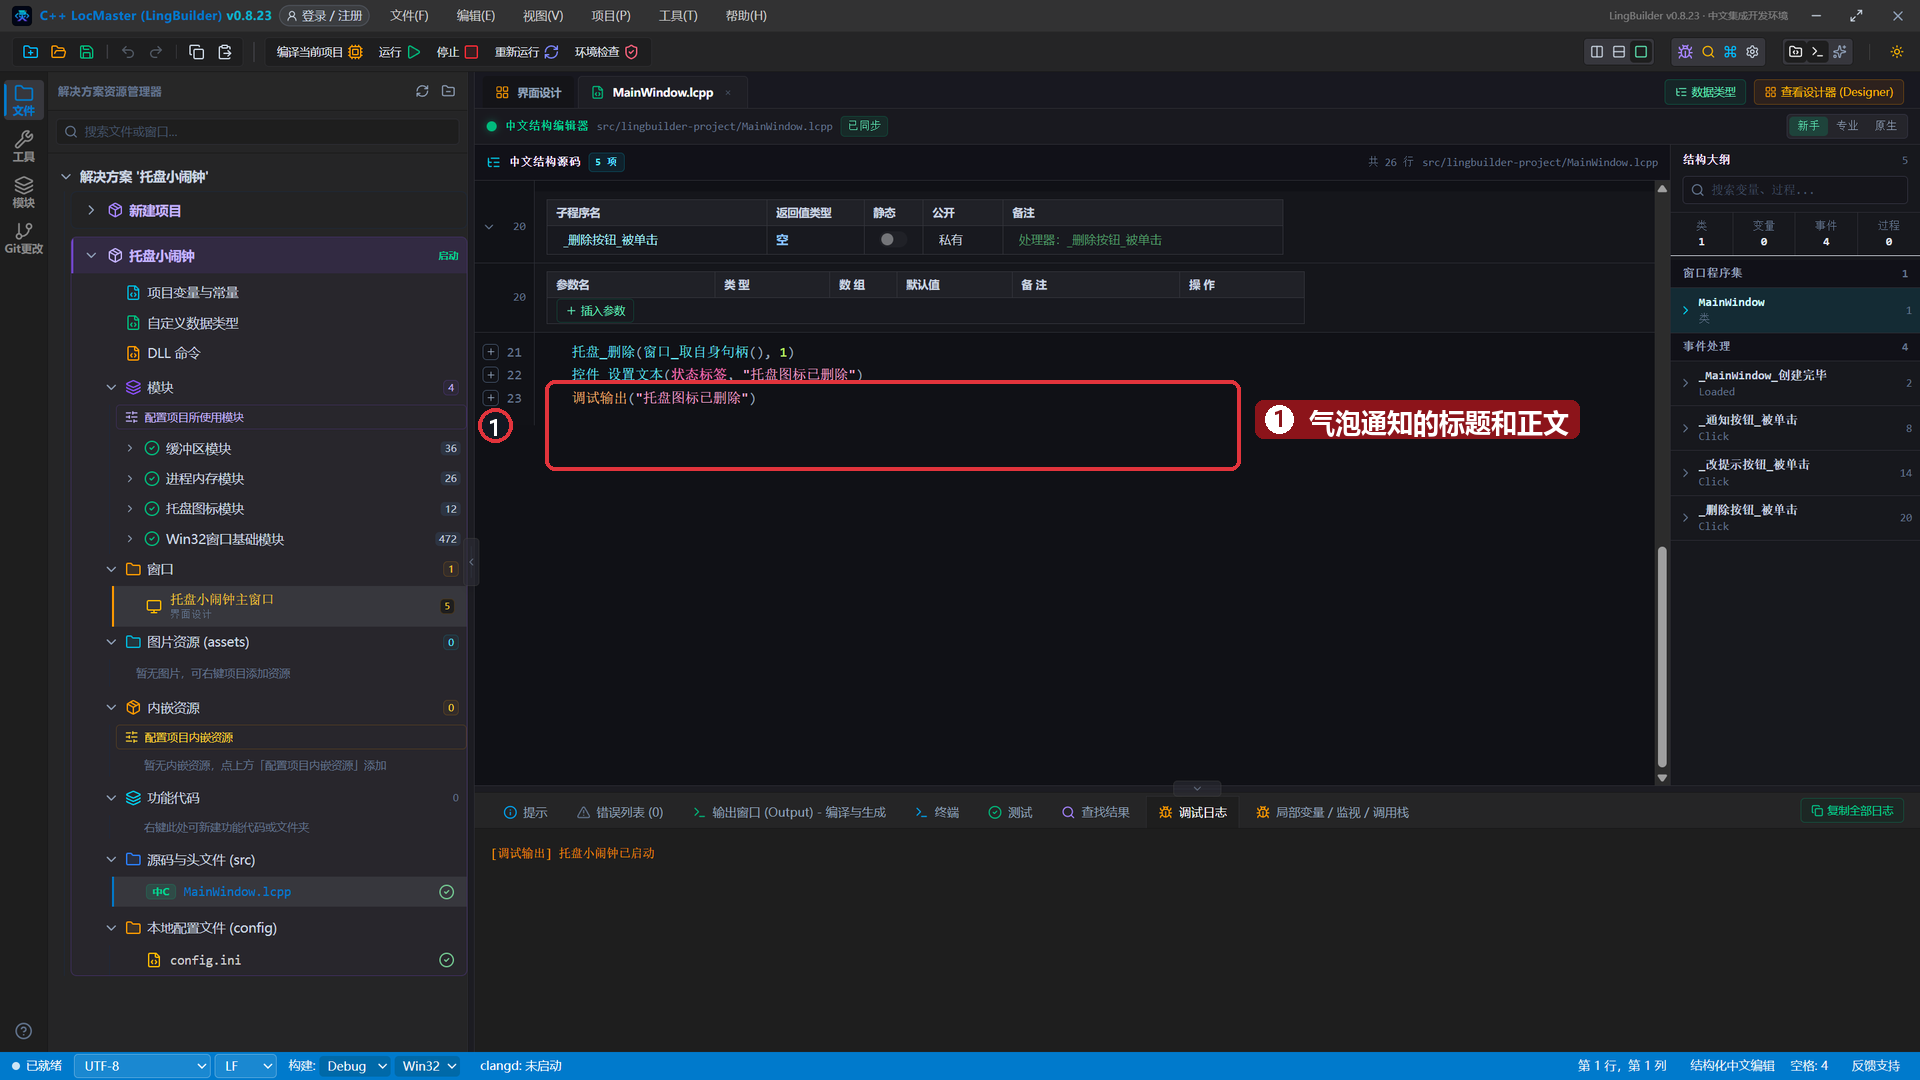Click the AI sparkle icon
This screenshot has width=1920, height=1080.
pos(1840,52)
